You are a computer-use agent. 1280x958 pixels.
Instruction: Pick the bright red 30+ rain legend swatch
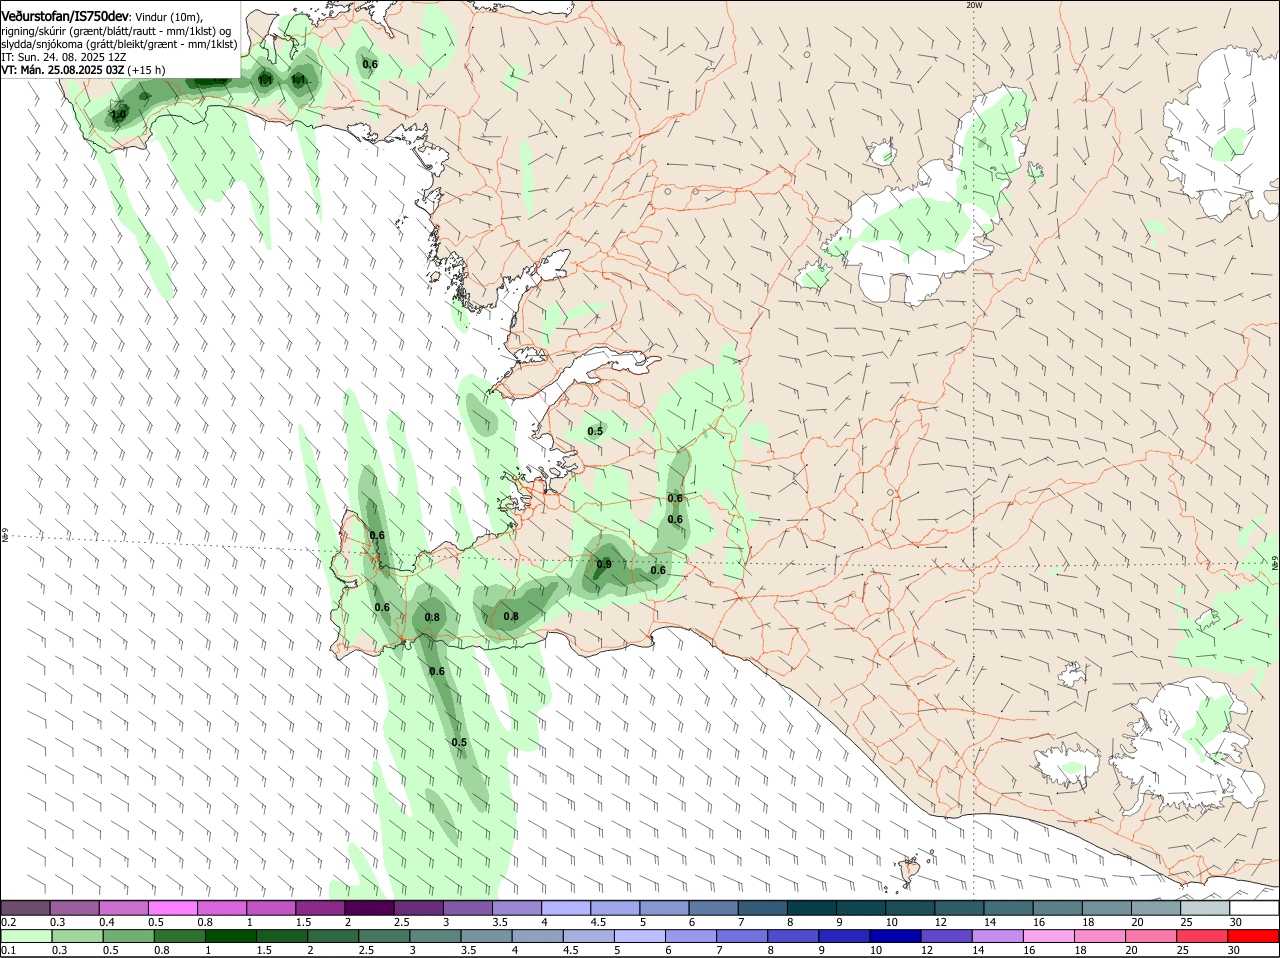tap(1254, 937)
